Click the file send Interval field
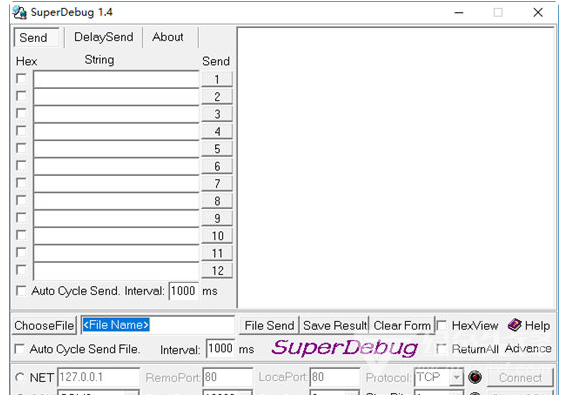 [220, 349]
